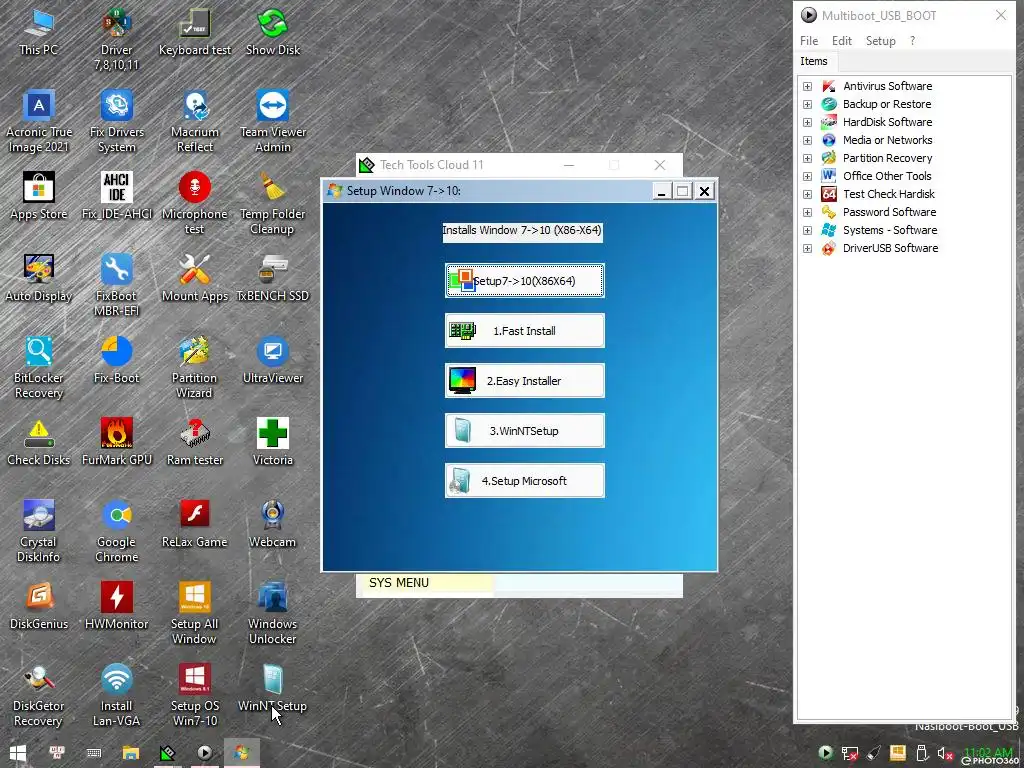Expand the Test Check Hardisk node

(808, 195)
